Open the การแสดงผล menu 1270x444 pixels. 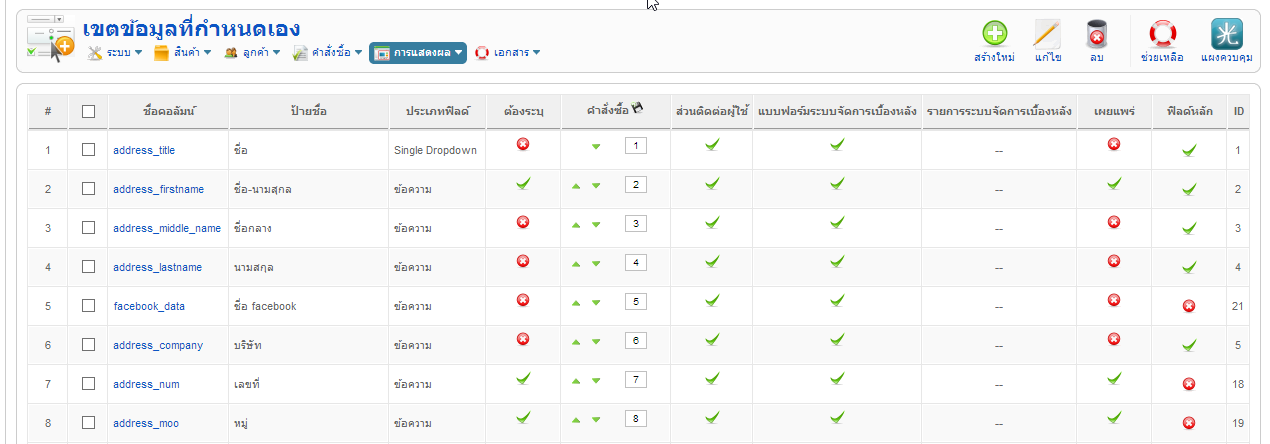pyautogui.click(x=418, y=52)
